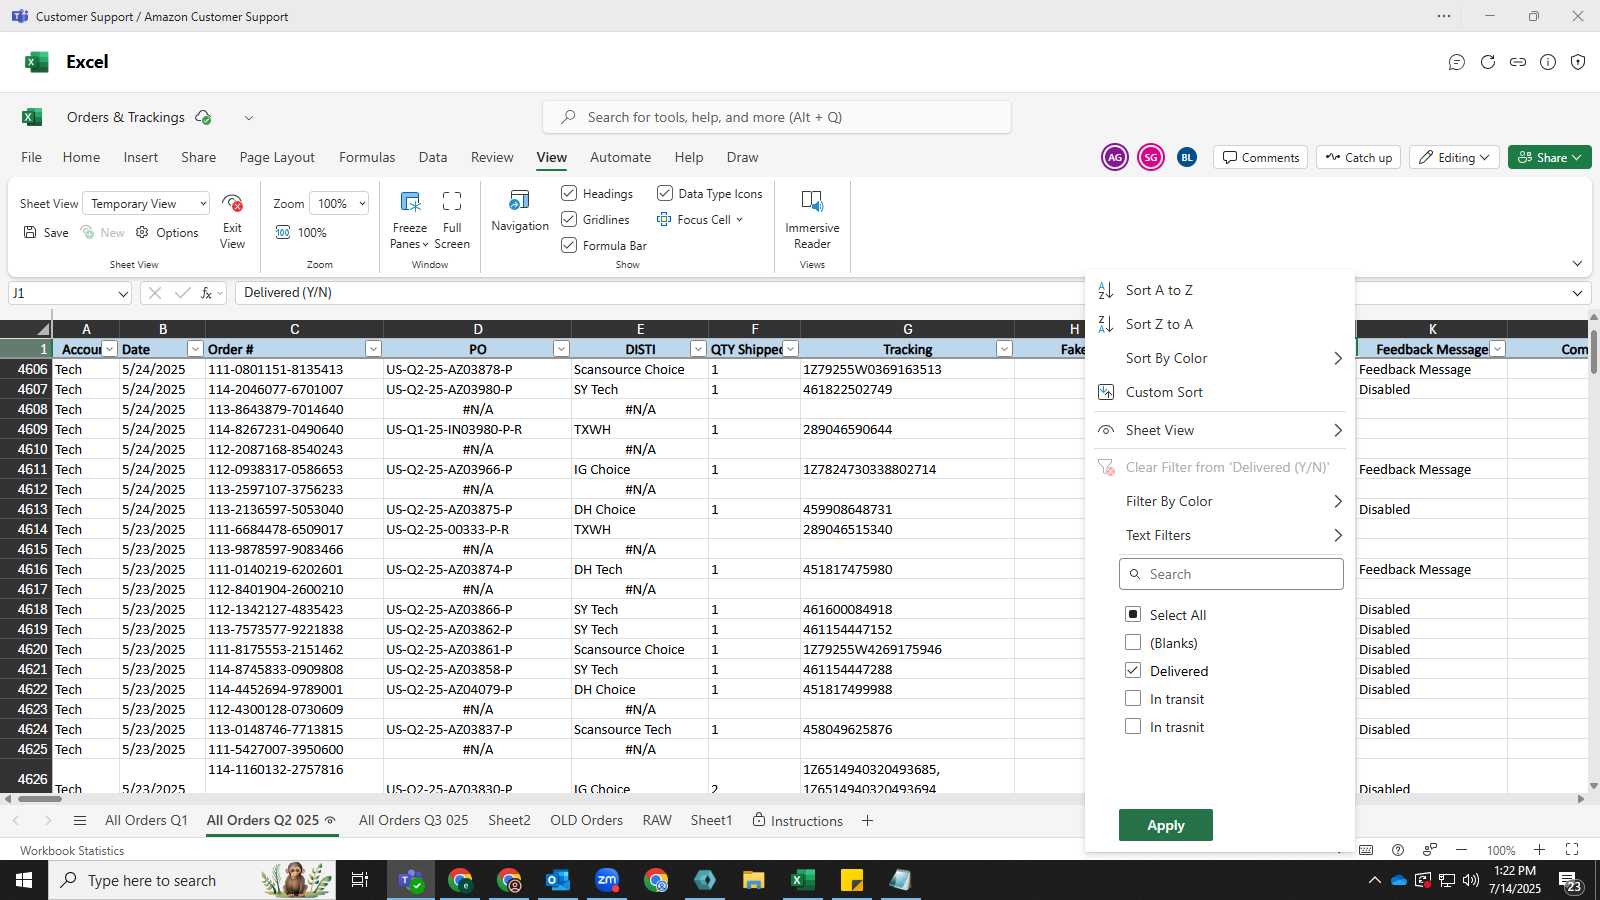Expand the collapsed ribbon chevron
Viewport: 1600px width, 900px height.
pos(1577,264)
